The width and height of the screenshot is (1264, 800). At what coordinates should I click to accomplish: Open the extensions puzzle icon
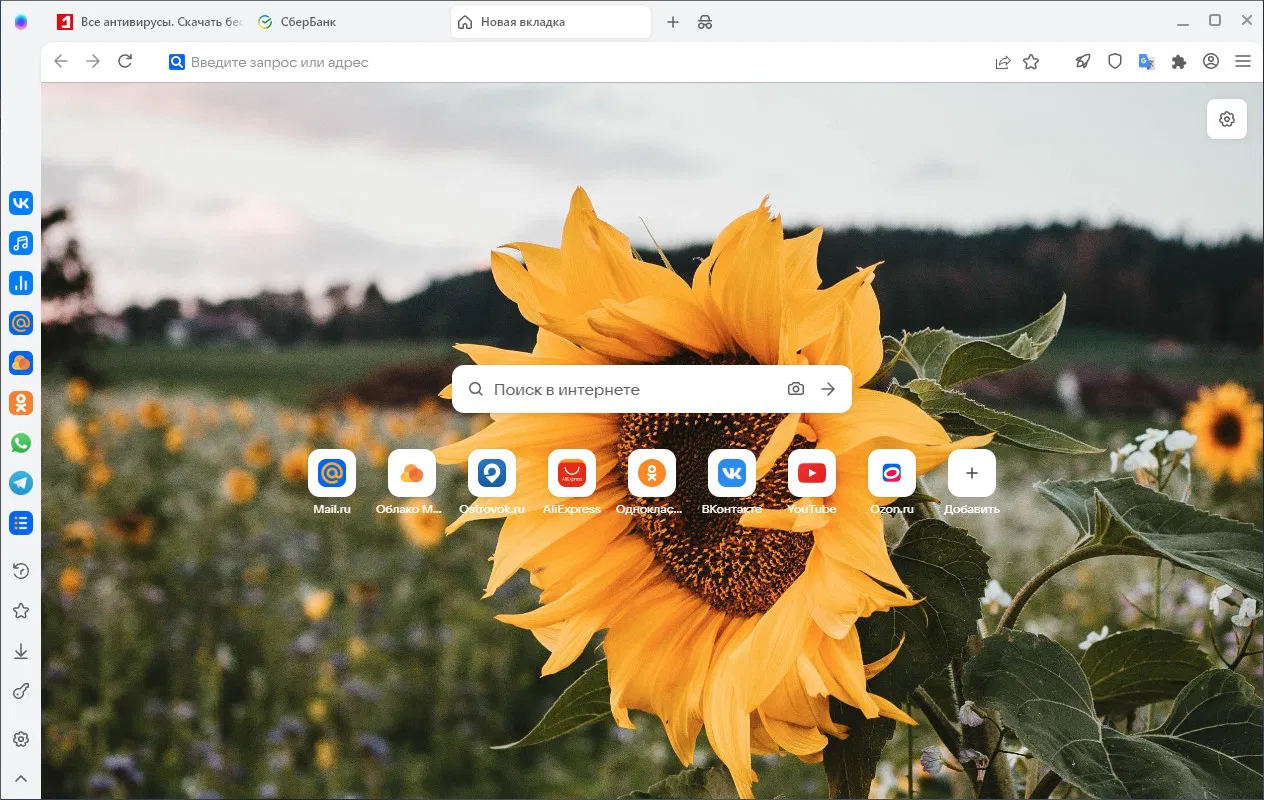coord(1179,62)
